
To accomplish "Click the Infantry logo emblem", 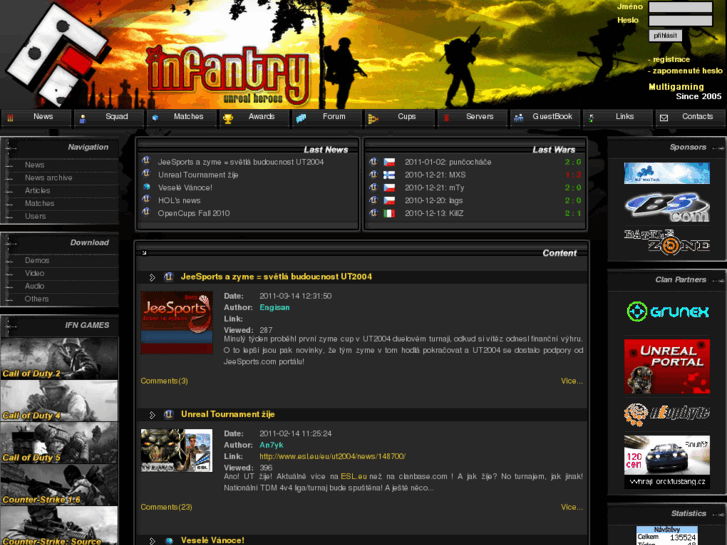I will coord(58,53).
